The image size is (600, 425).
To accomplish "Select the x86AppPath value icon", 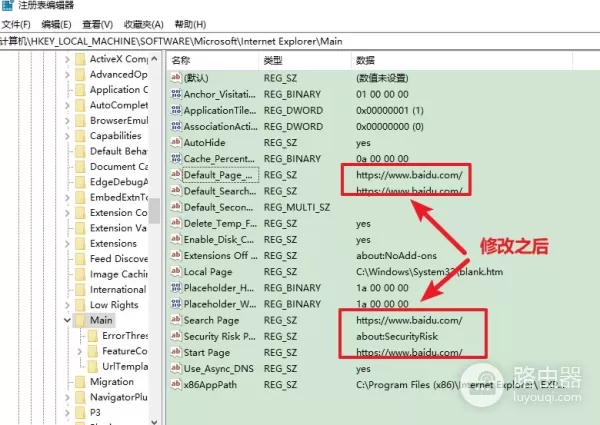I will coord(176,384).
